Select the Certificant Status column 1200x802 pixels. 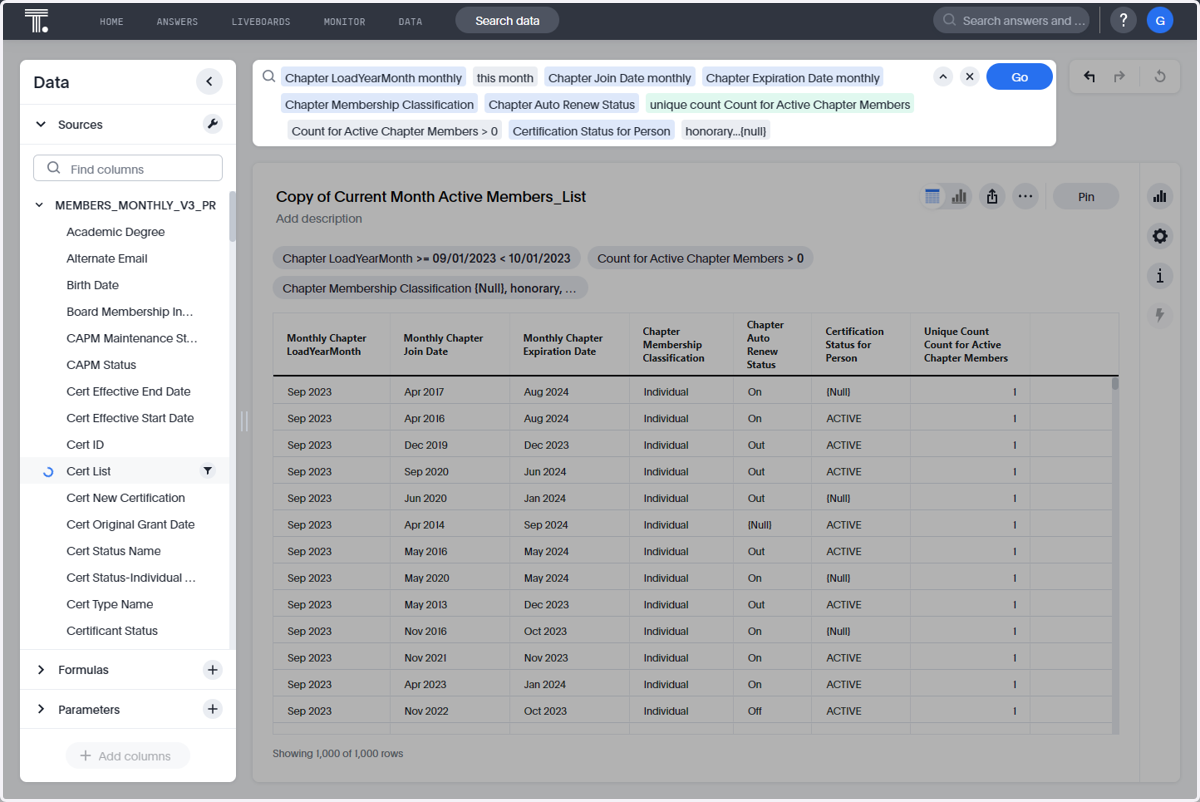[x=112, y=631]
